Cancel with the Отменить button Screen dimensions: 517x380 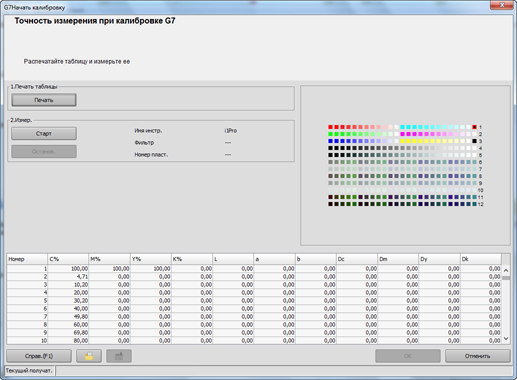click(x=478, y=356)
